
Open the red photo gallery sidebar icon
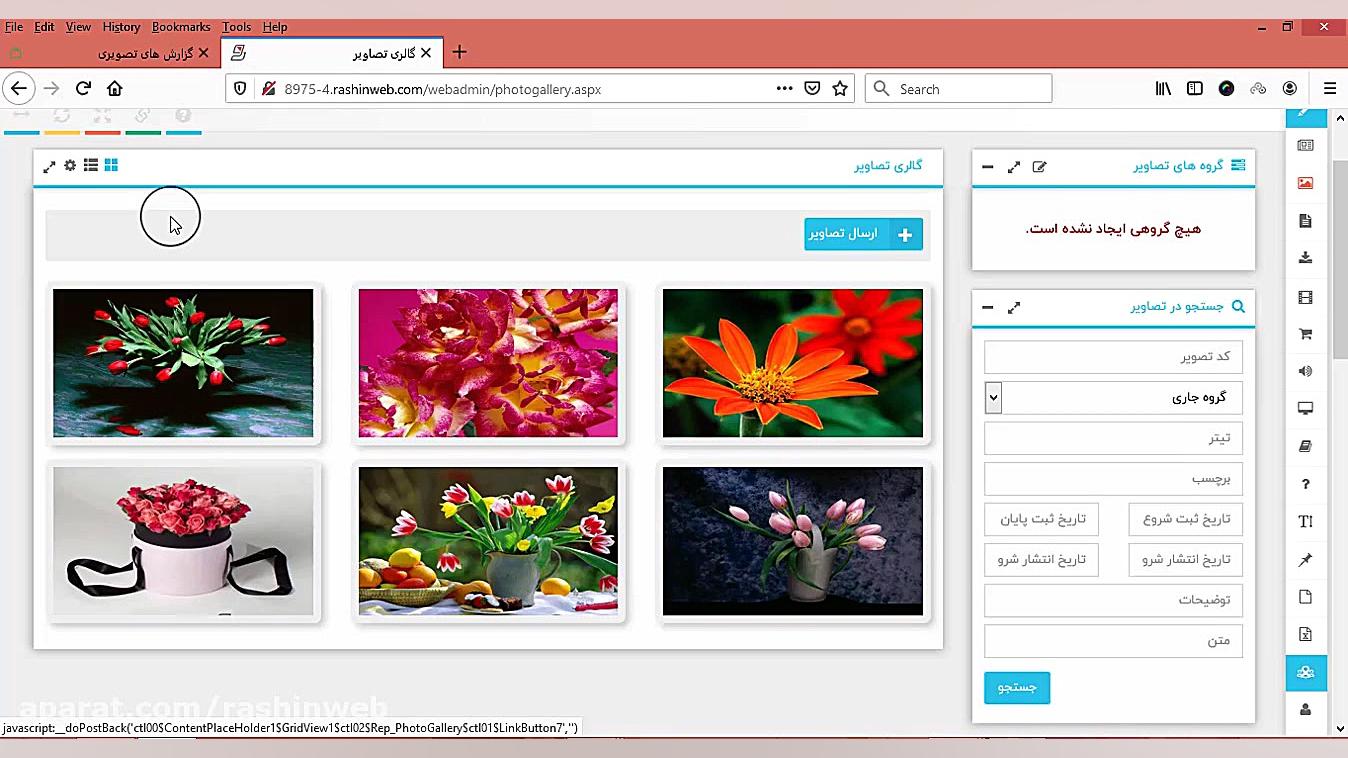pos(1305,183)
